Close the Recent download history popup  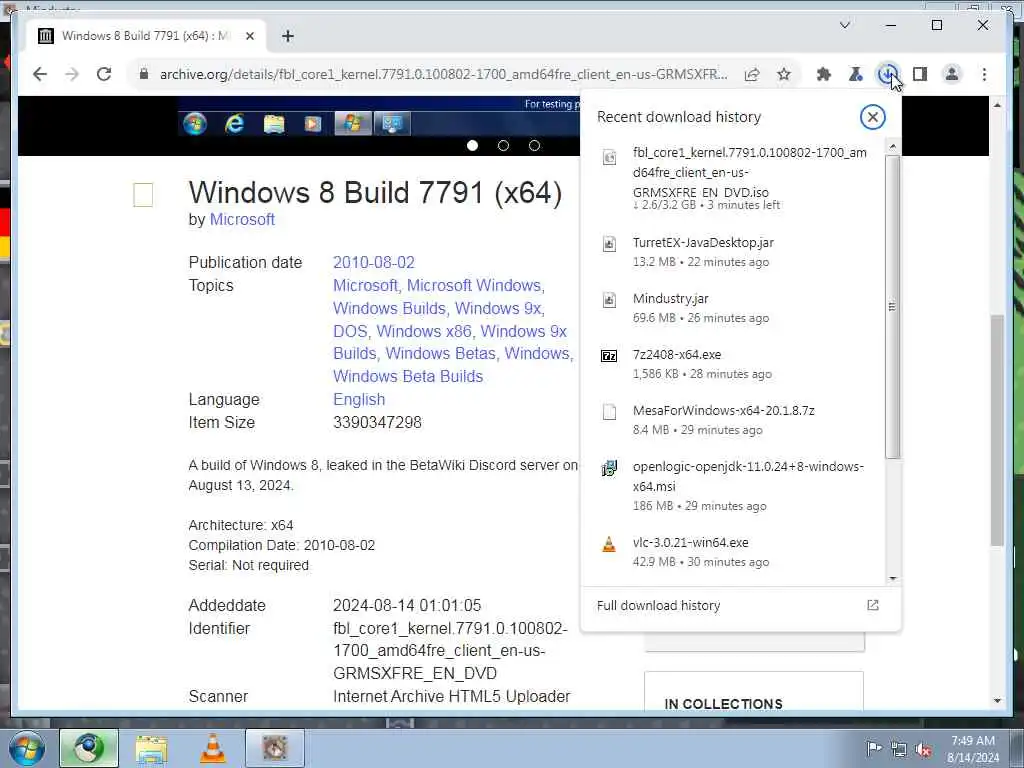(x=872, y=117)
